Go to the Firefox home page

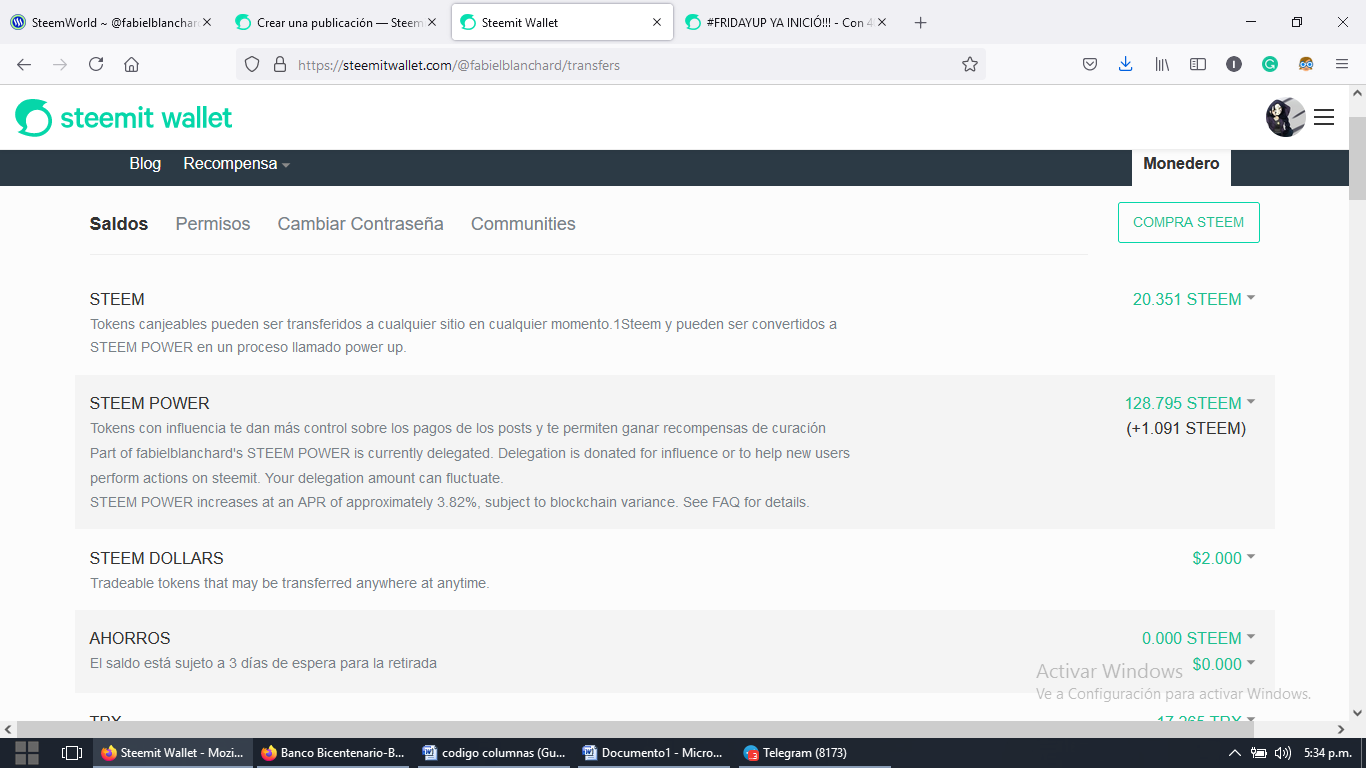[131, 64]
